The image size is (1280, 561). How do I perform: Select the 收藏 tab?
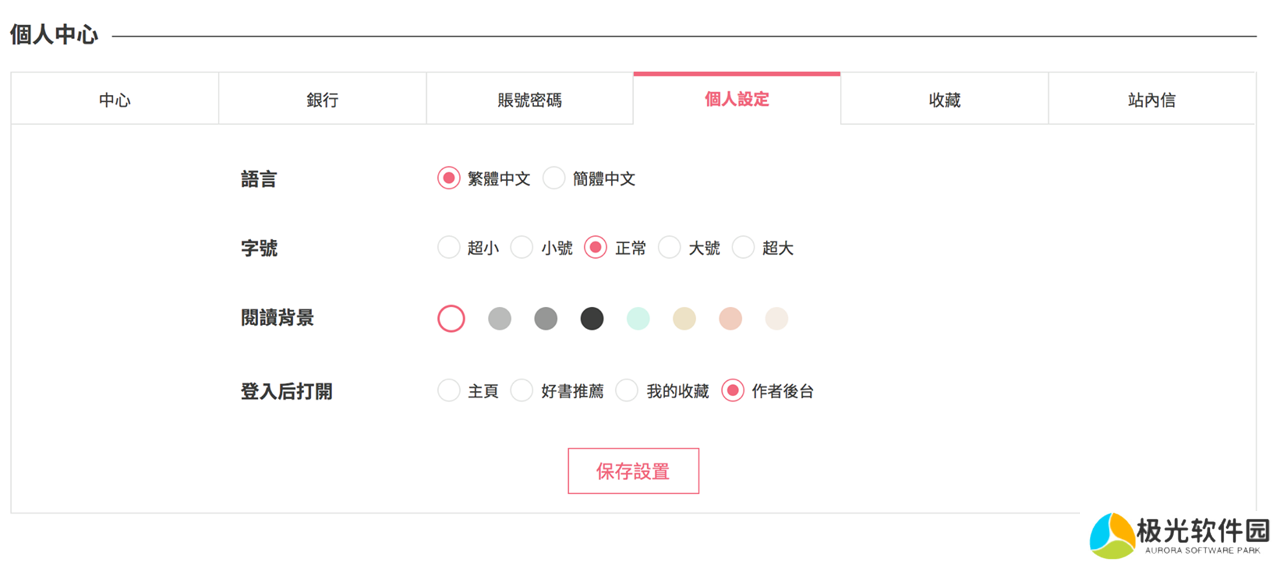tap(944, 100)
